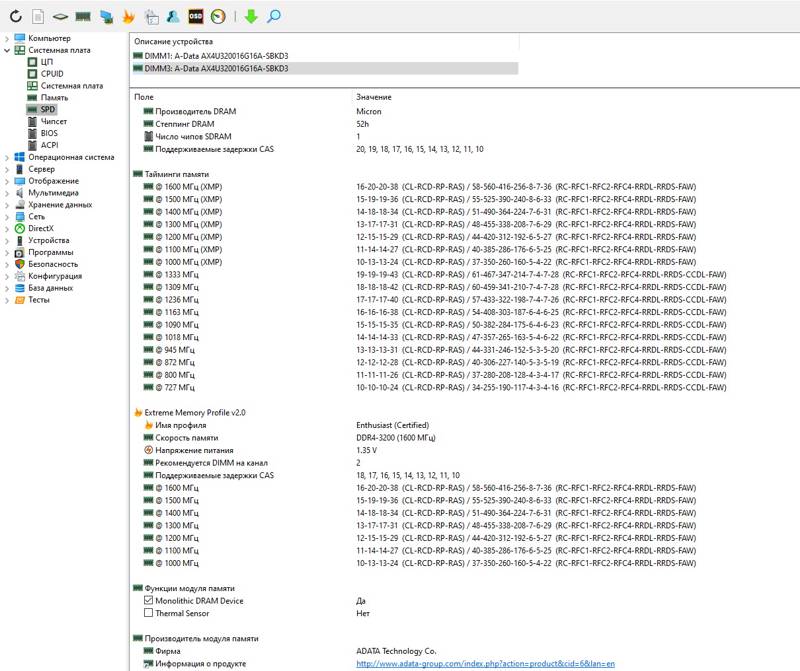
Task: Expand the Сеть tree node
Action: [7, 216]
